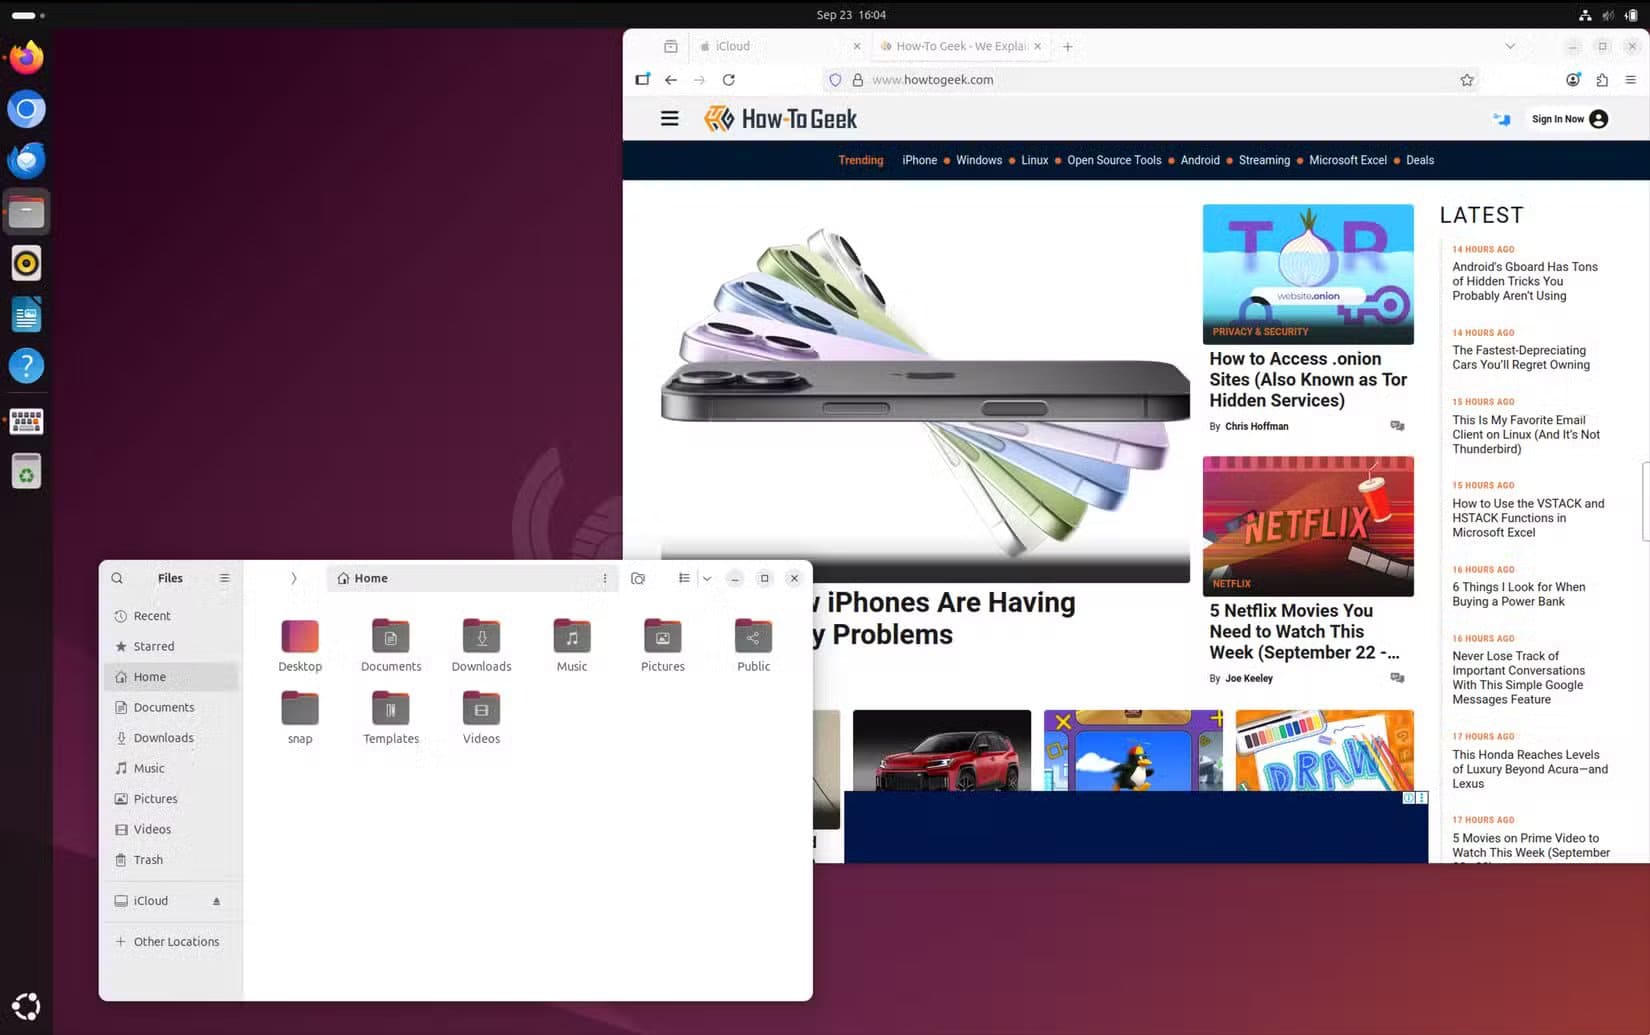Open Firefox application menu
This screenshot has height=1035, width=1650.
click(x=1631, y=80)
